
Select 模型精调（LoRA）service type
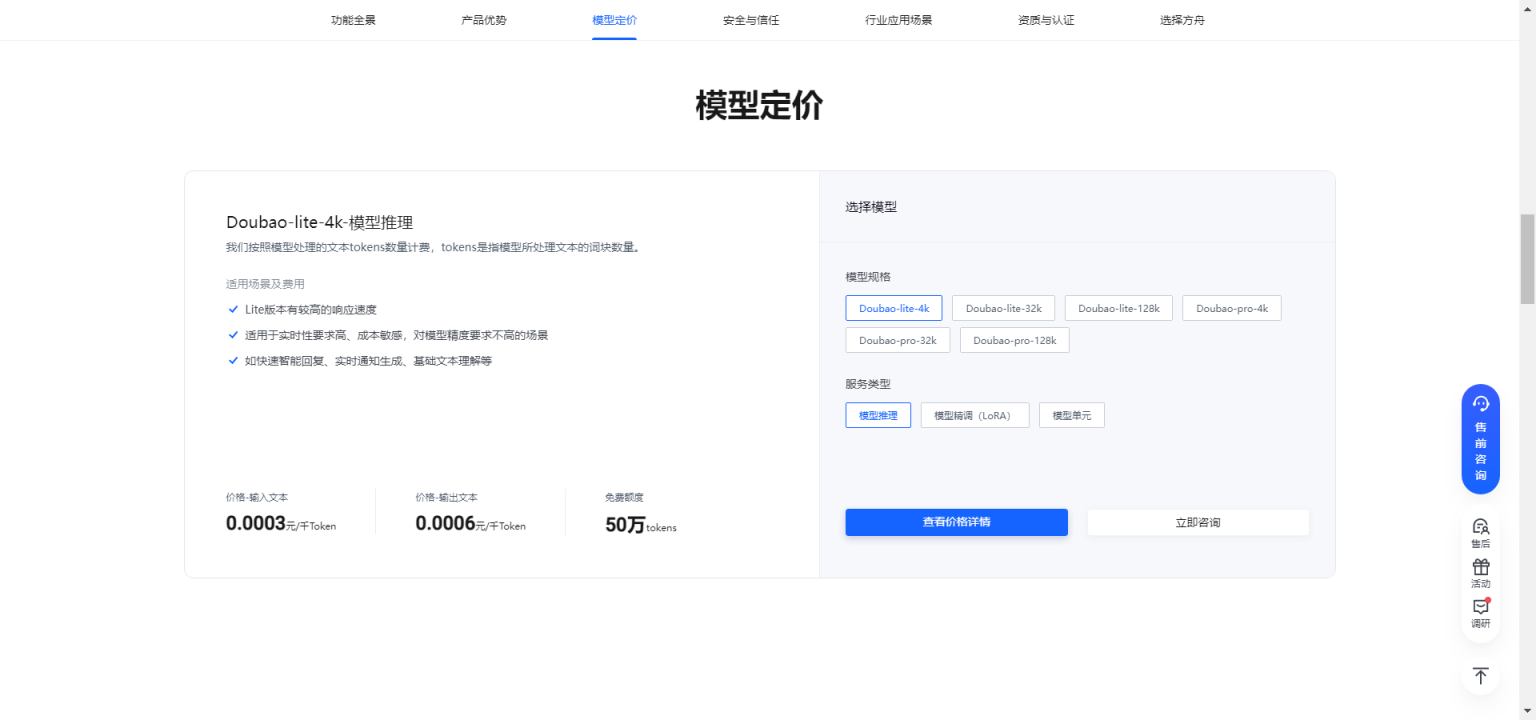click(x=974, y=415)
